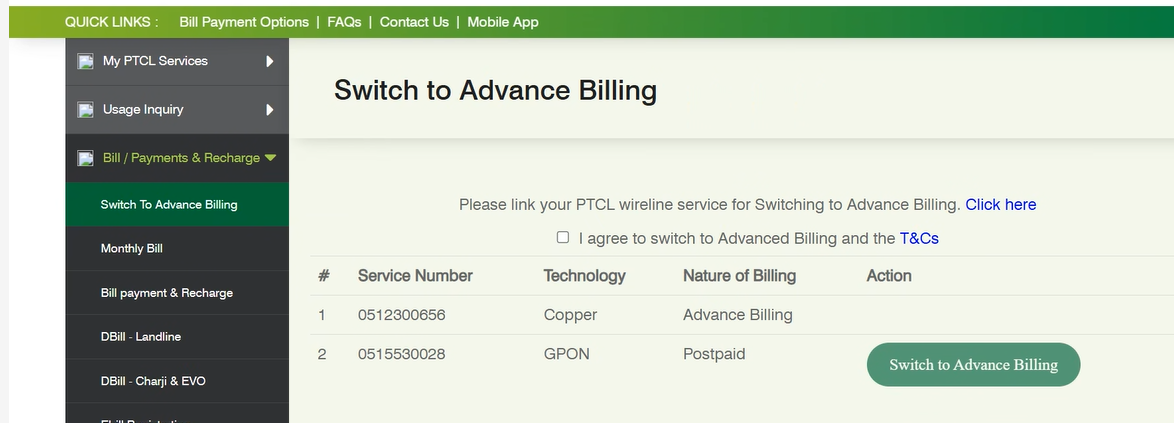
Task: Open Monthly Bill in sidebar
Action: click(x=132, y=248)
